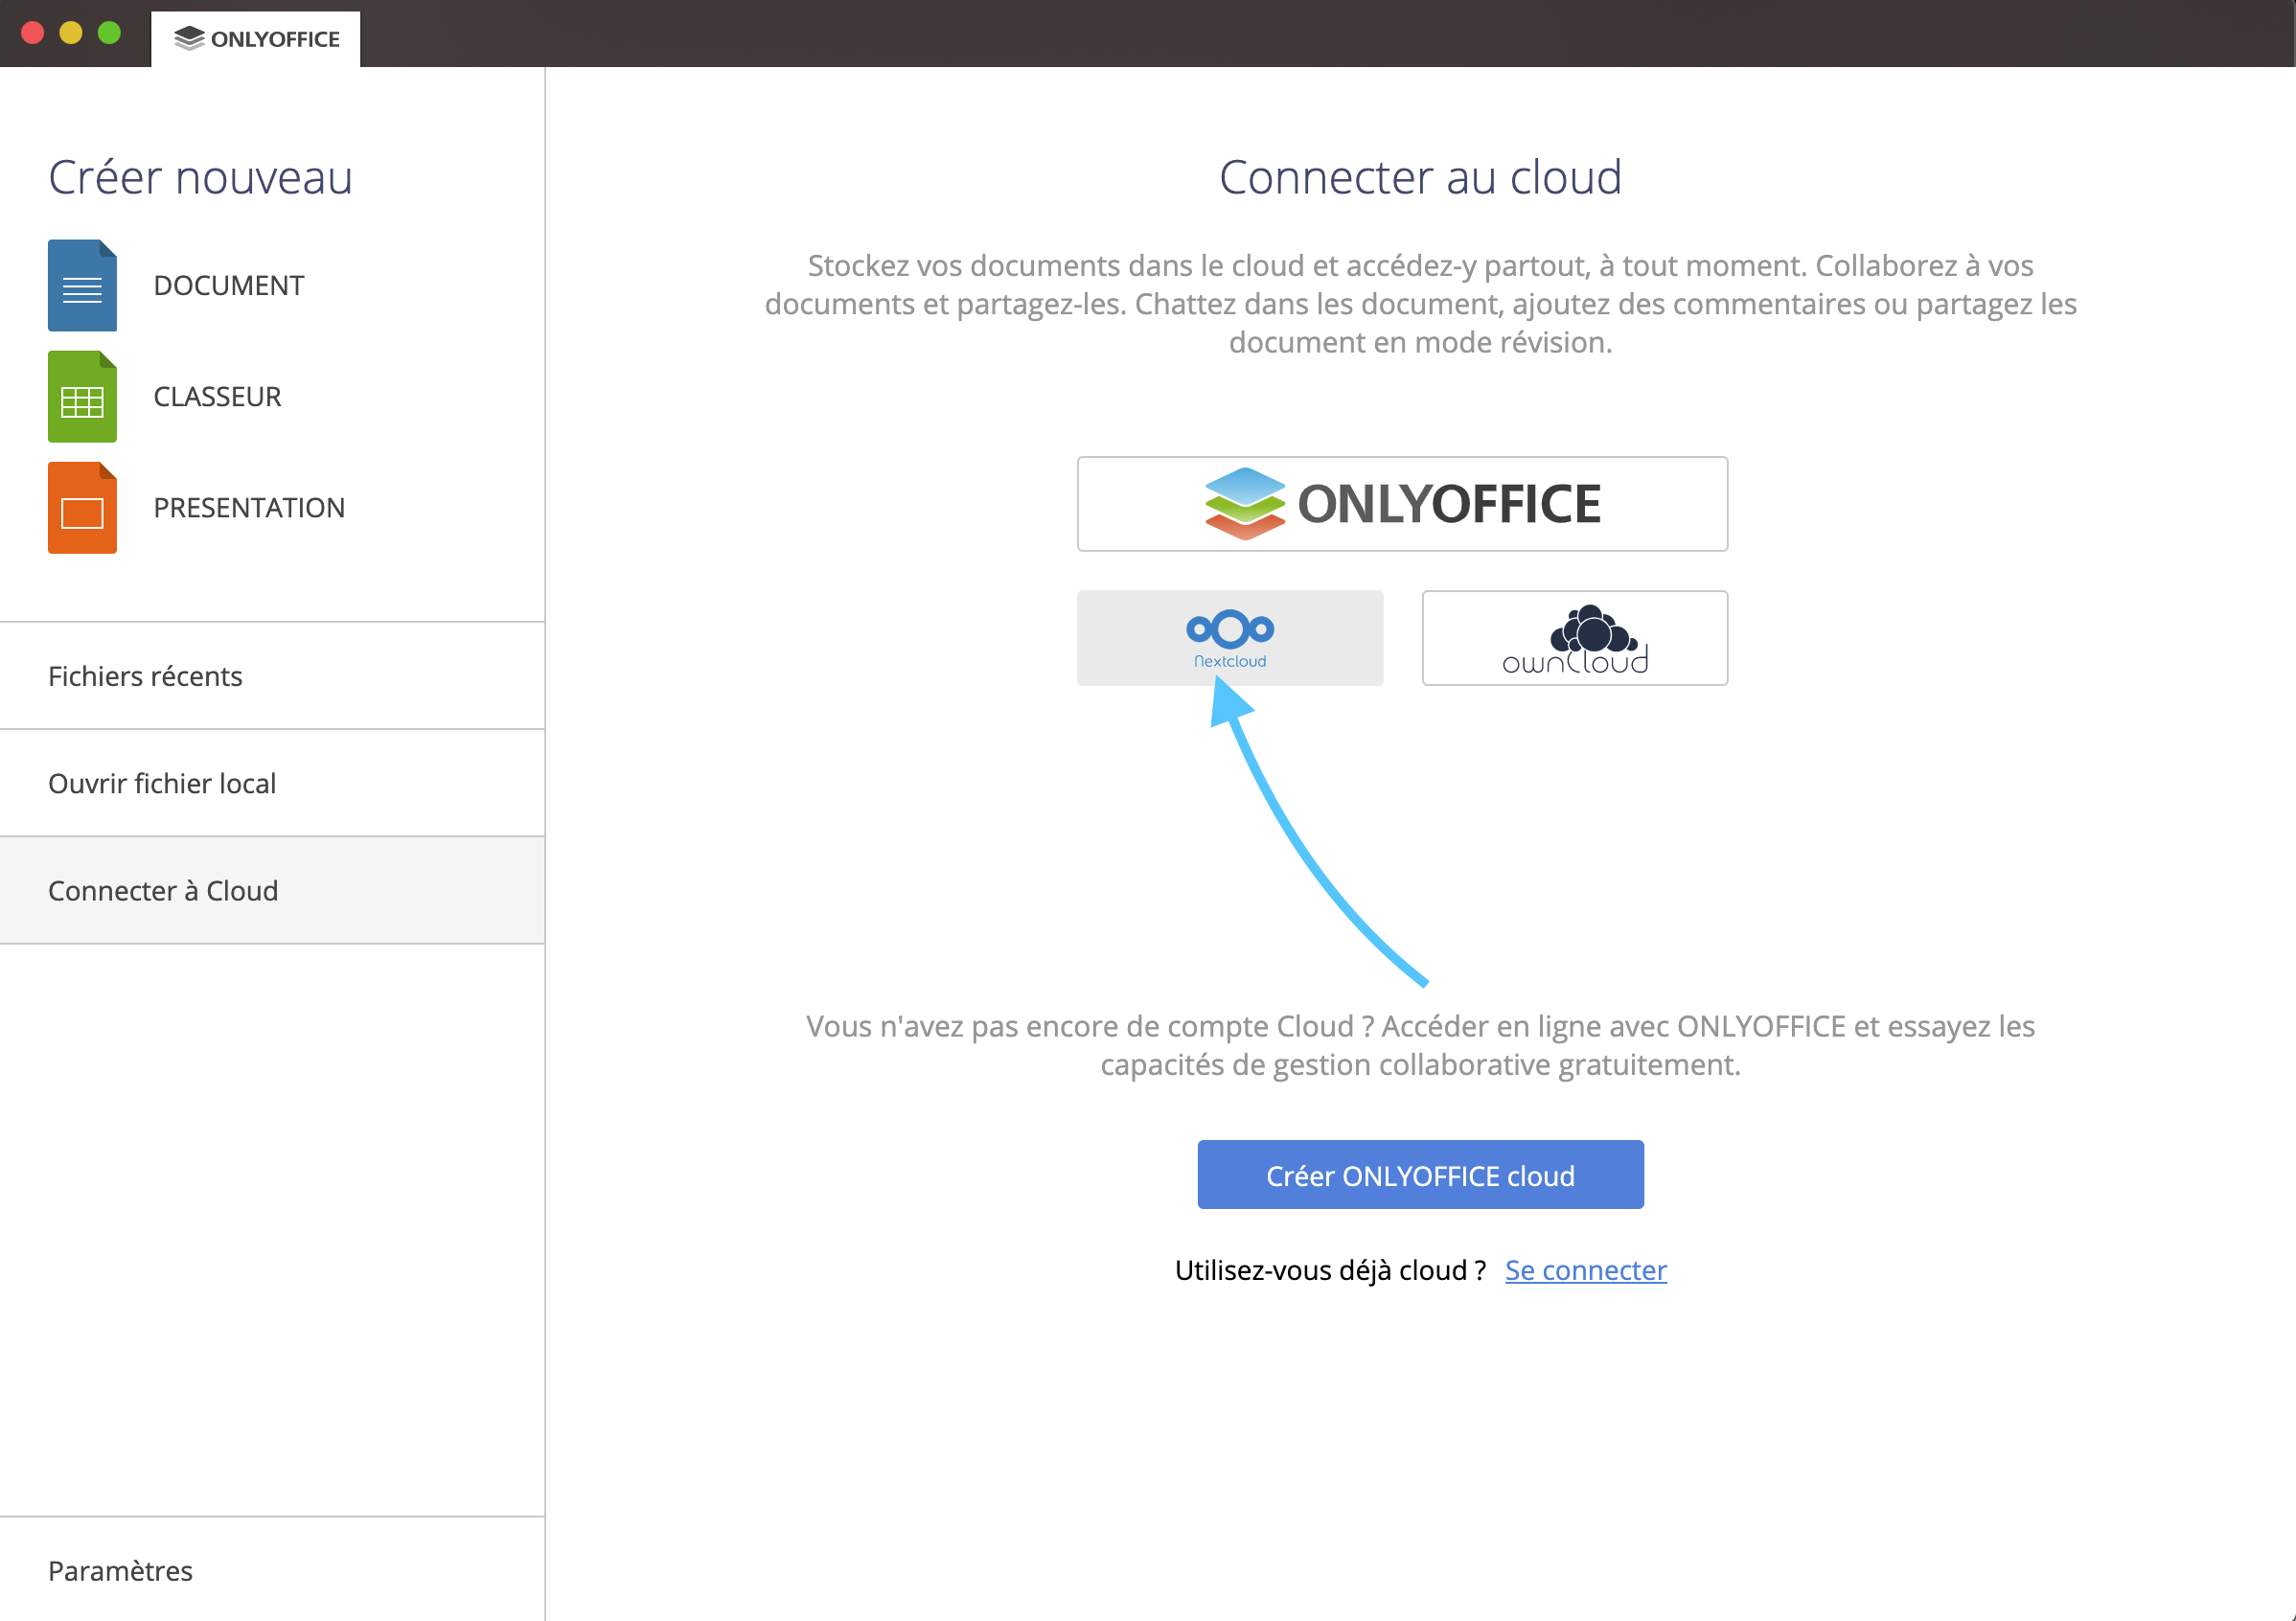Choose Nextcloud as cloud provider

point(1230,638)
